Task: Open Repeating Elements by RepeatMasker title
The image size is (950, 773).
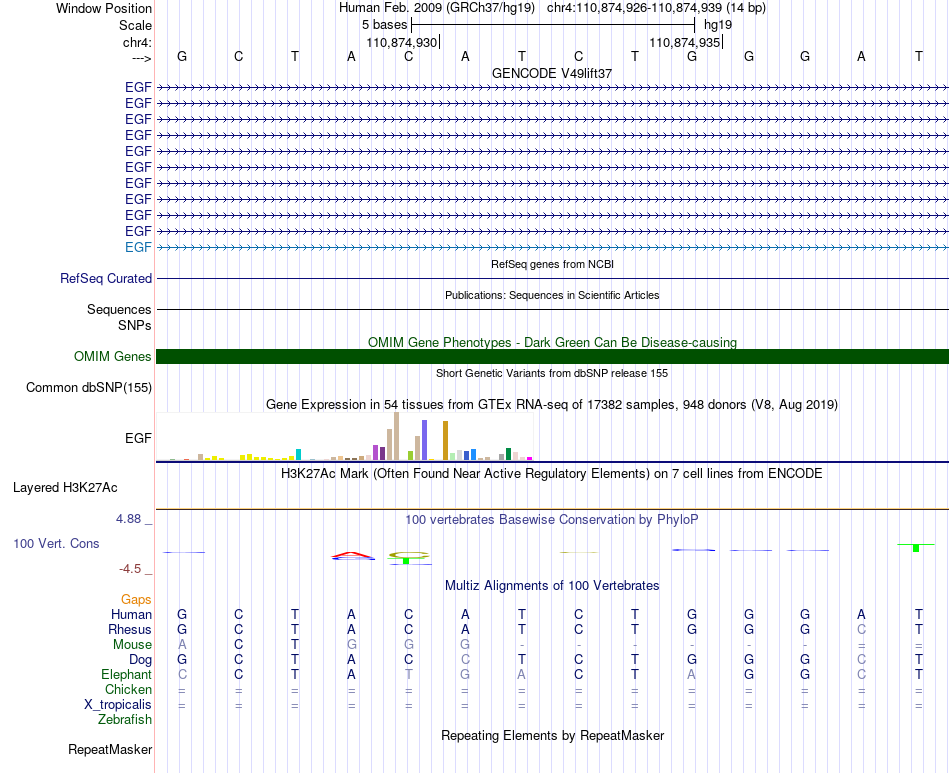Action: coord(552,736)
